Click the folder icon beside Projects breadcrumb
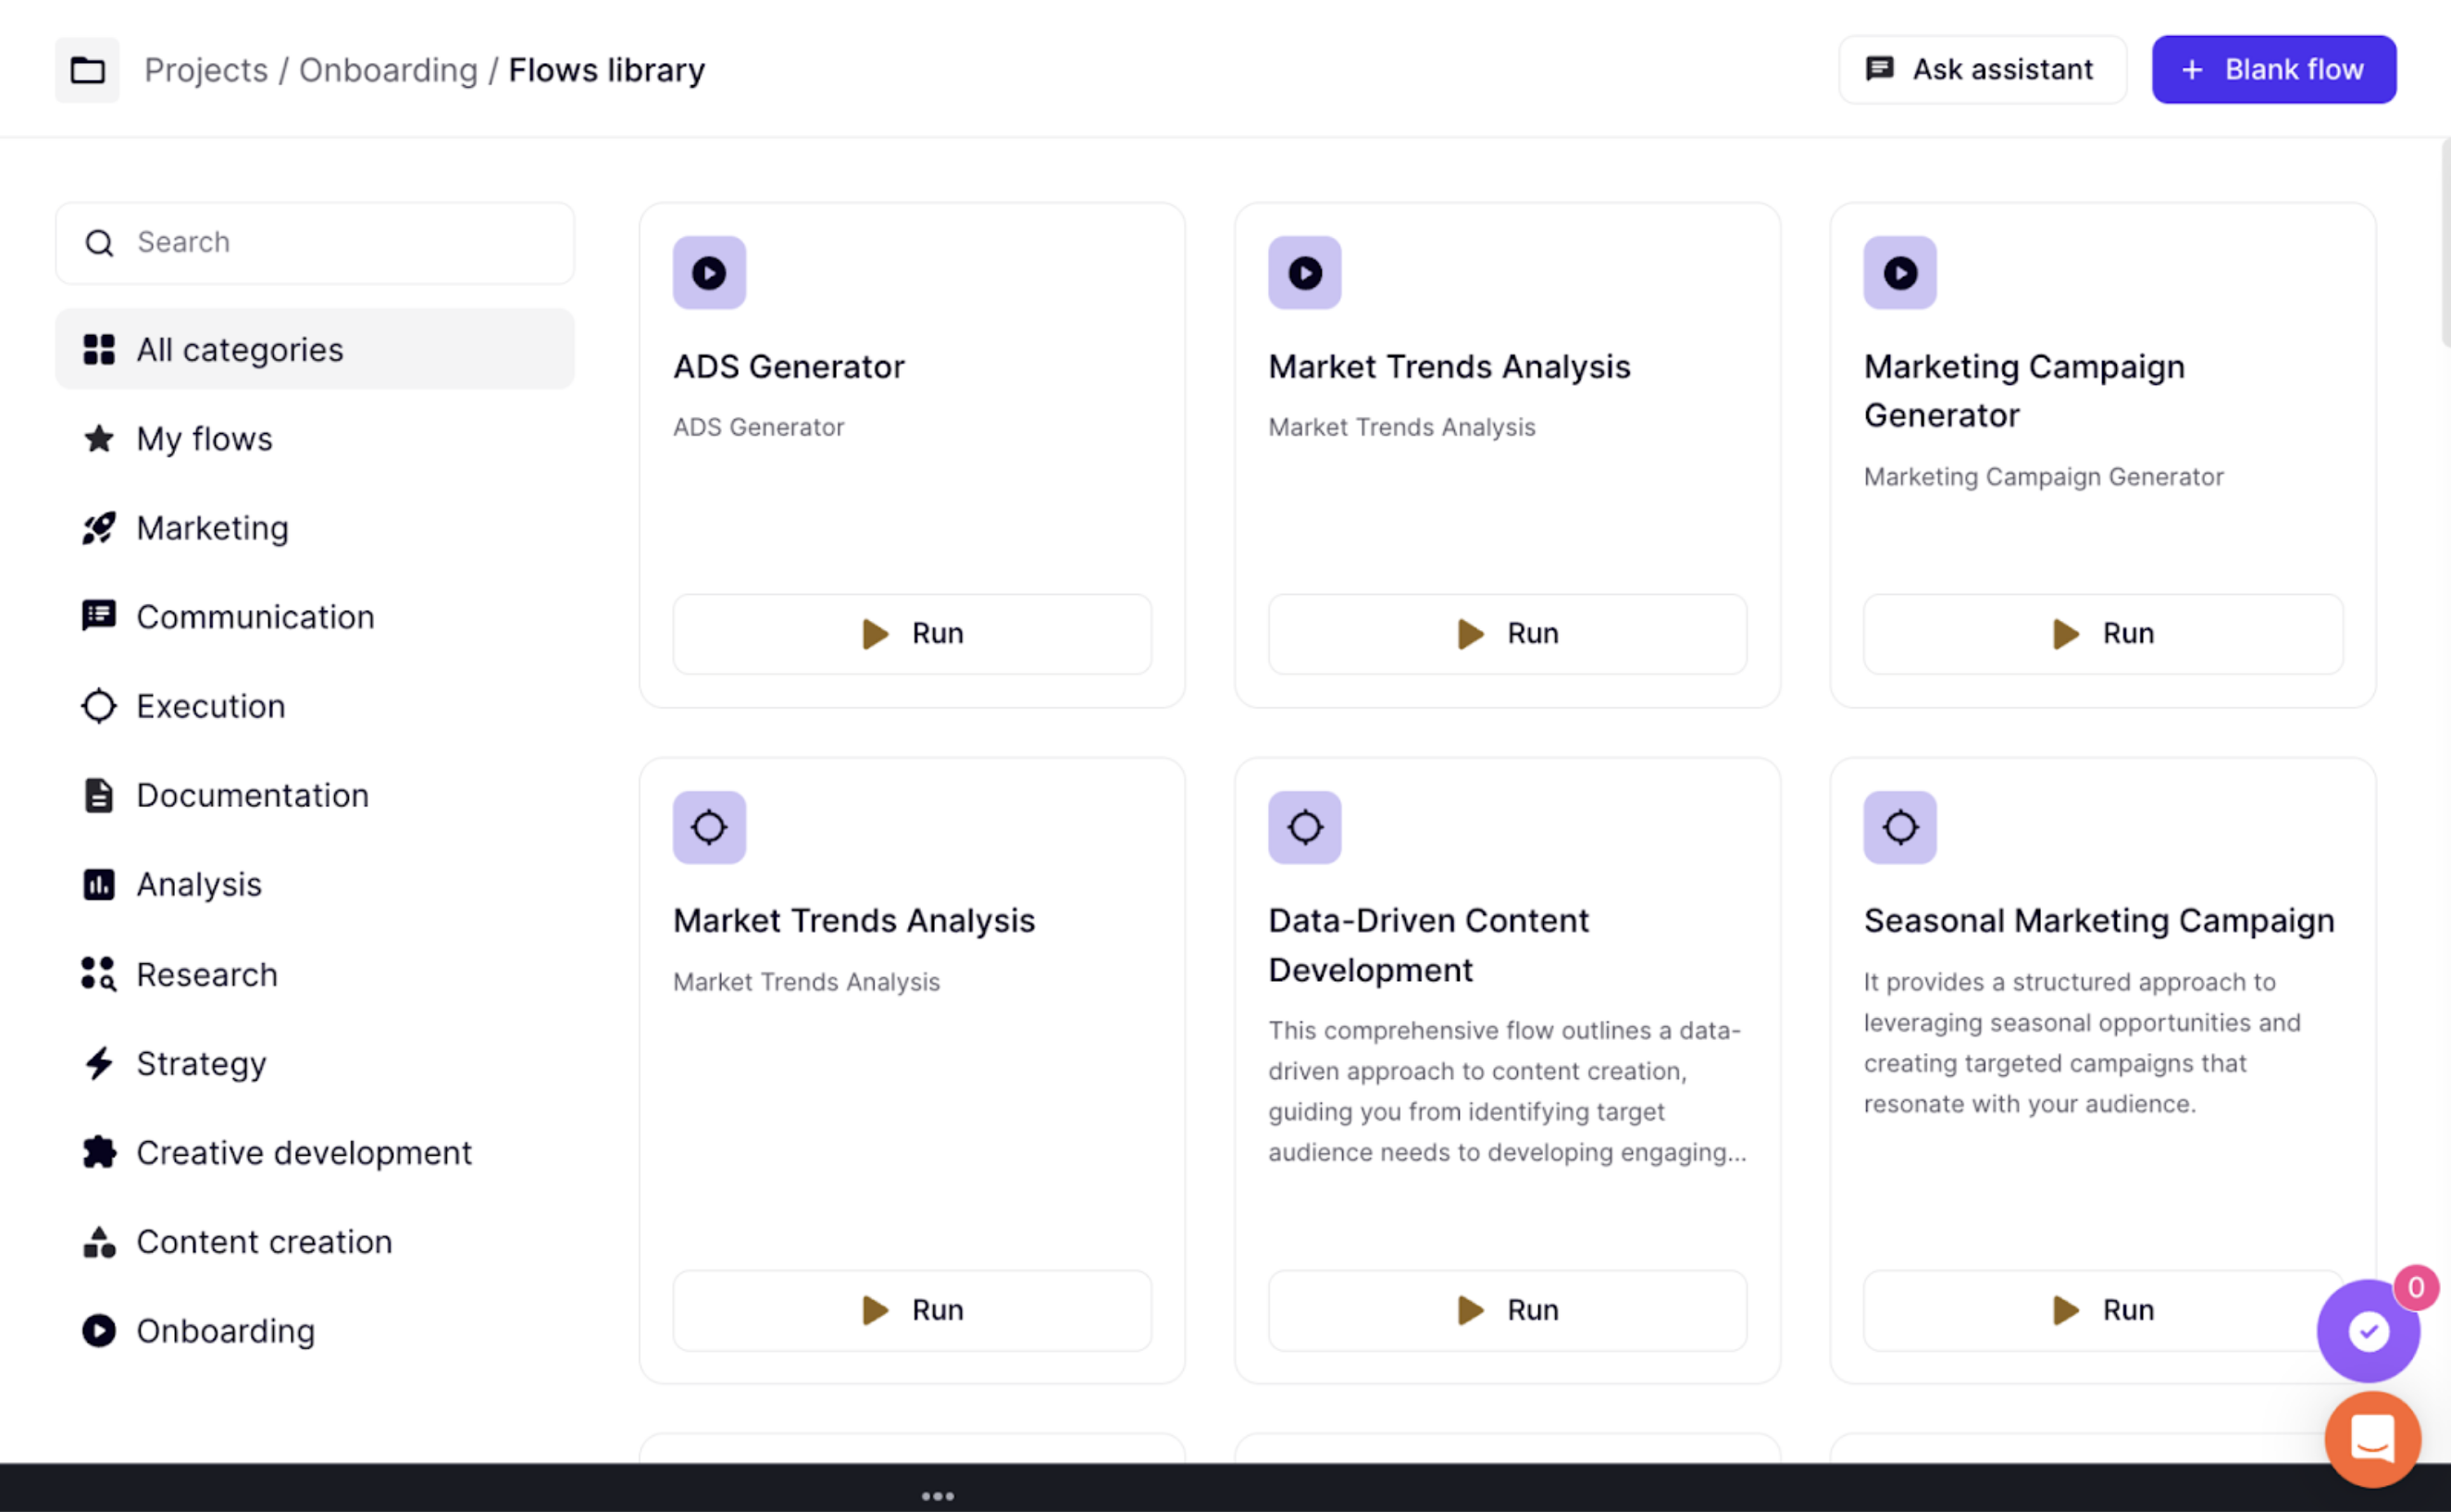 87,70
